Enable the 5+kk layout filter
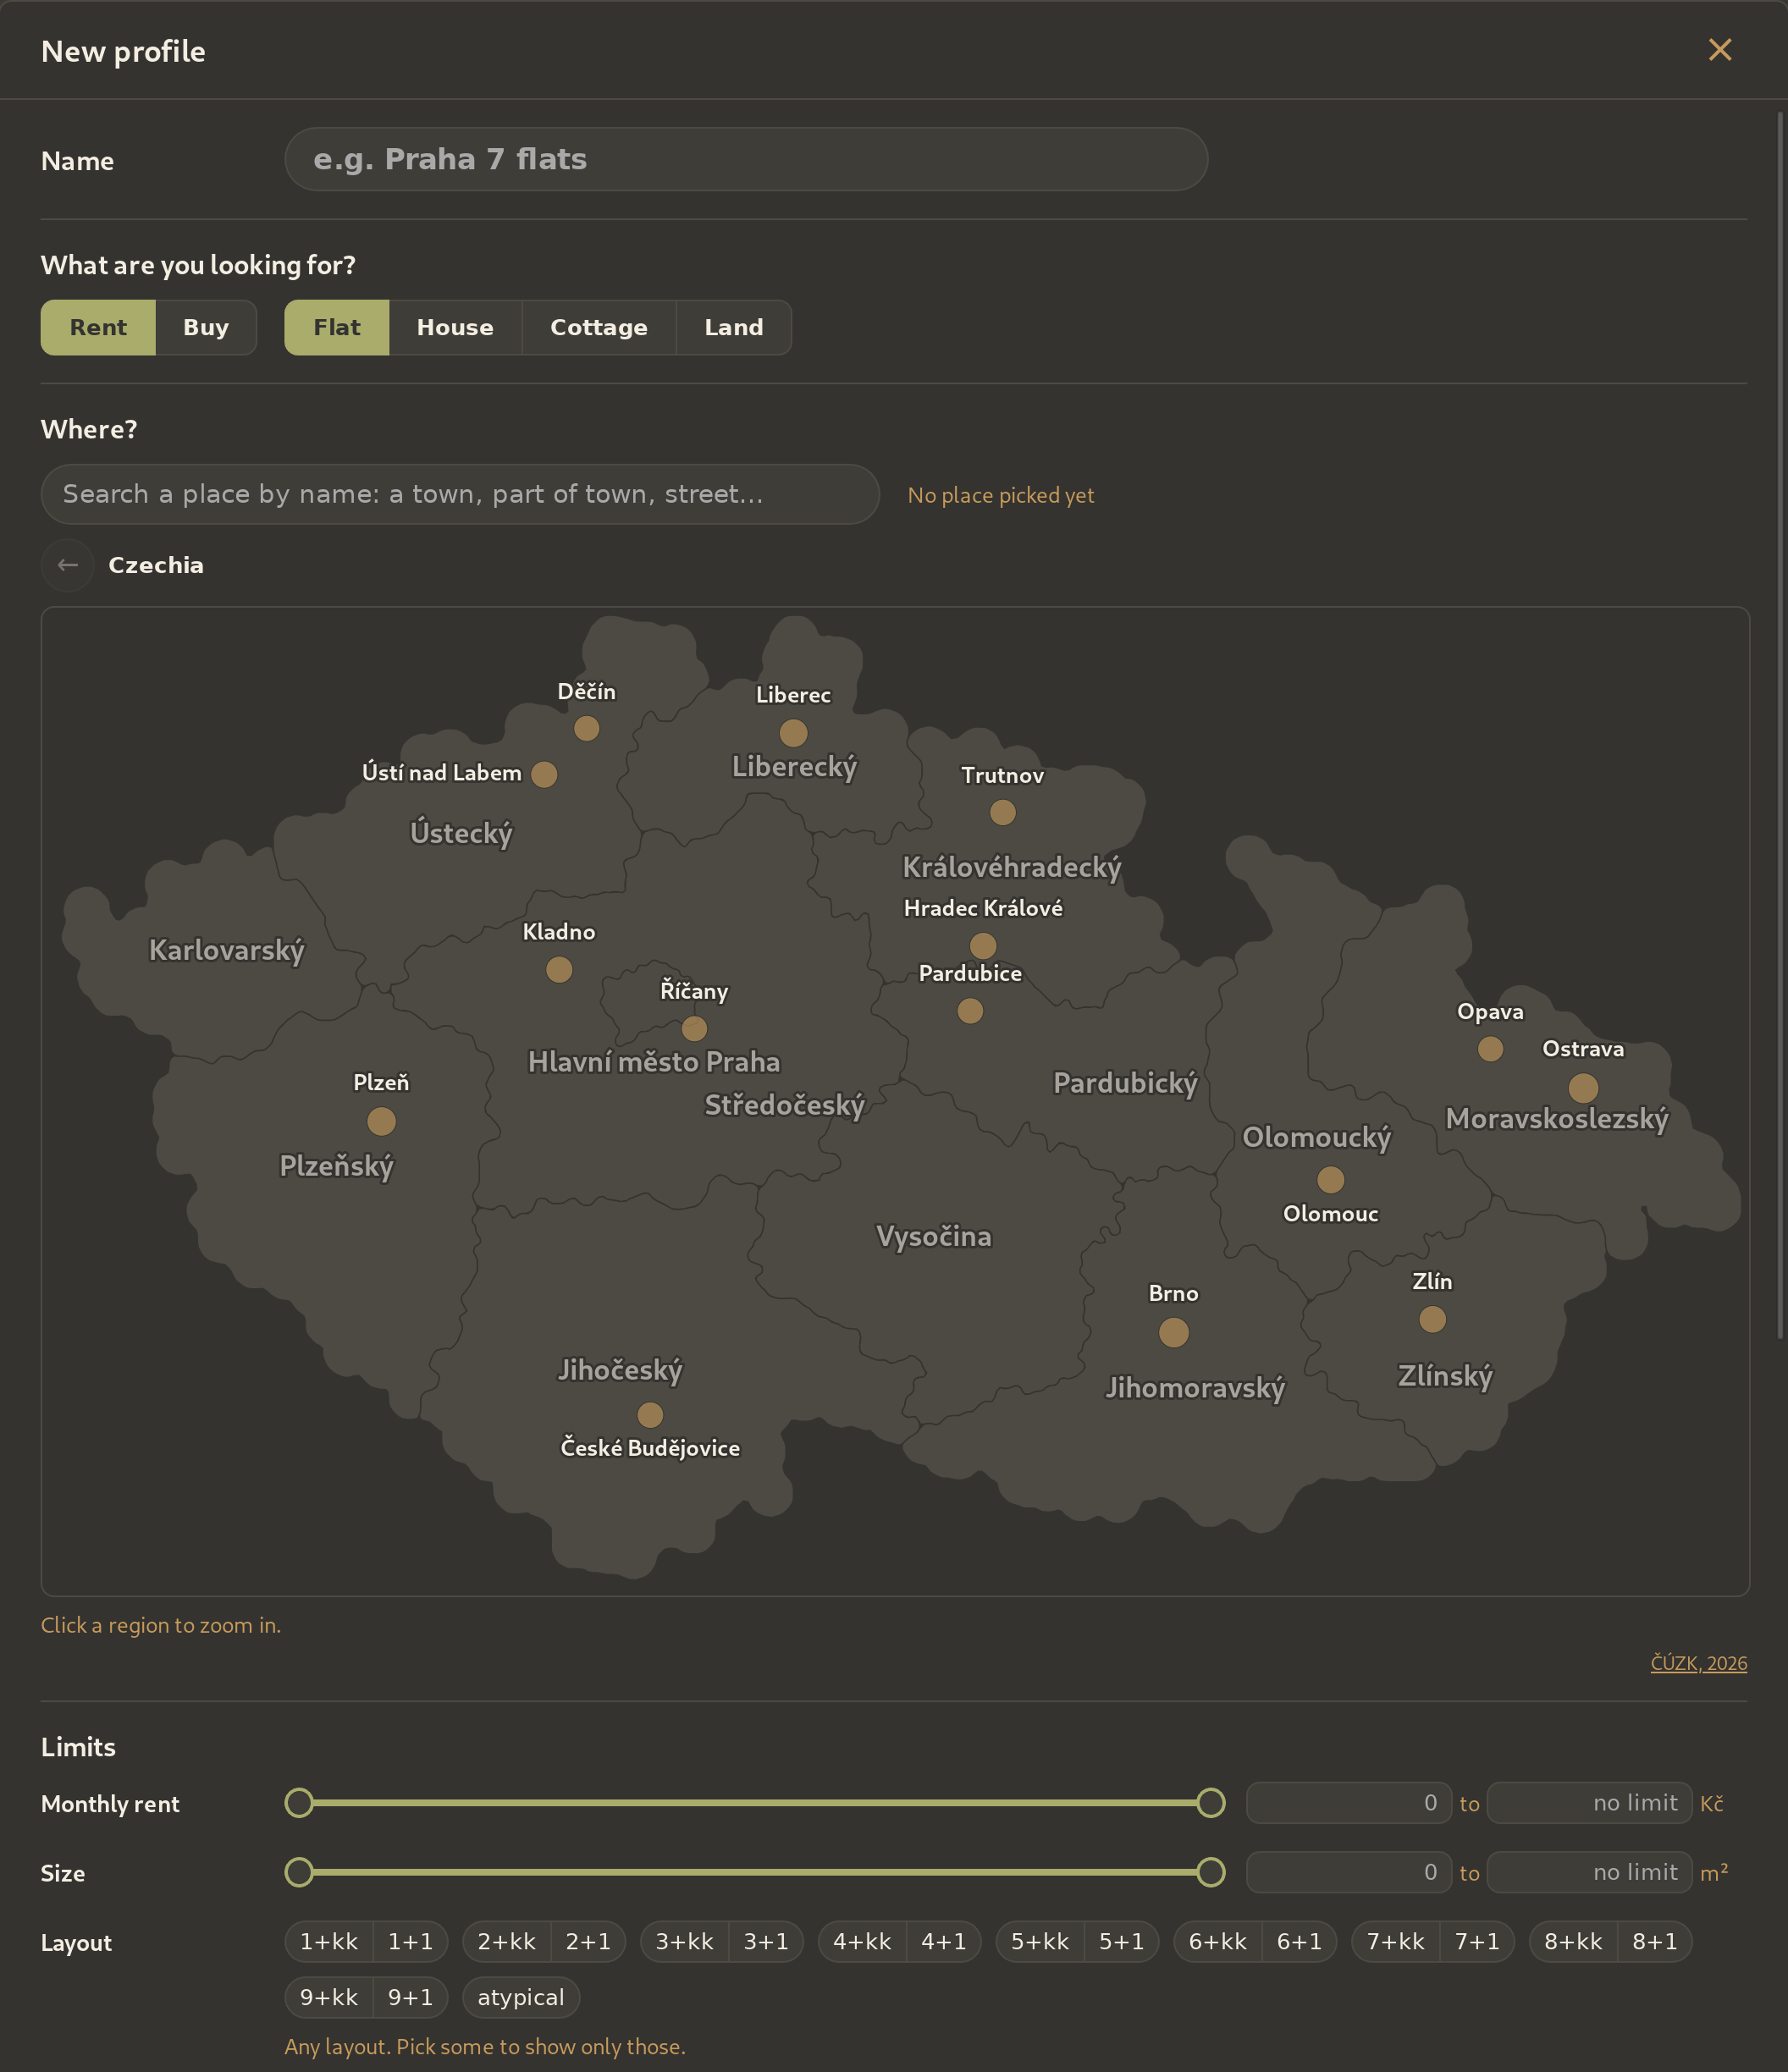1788x2072 pixels. click(1040, 1941)
